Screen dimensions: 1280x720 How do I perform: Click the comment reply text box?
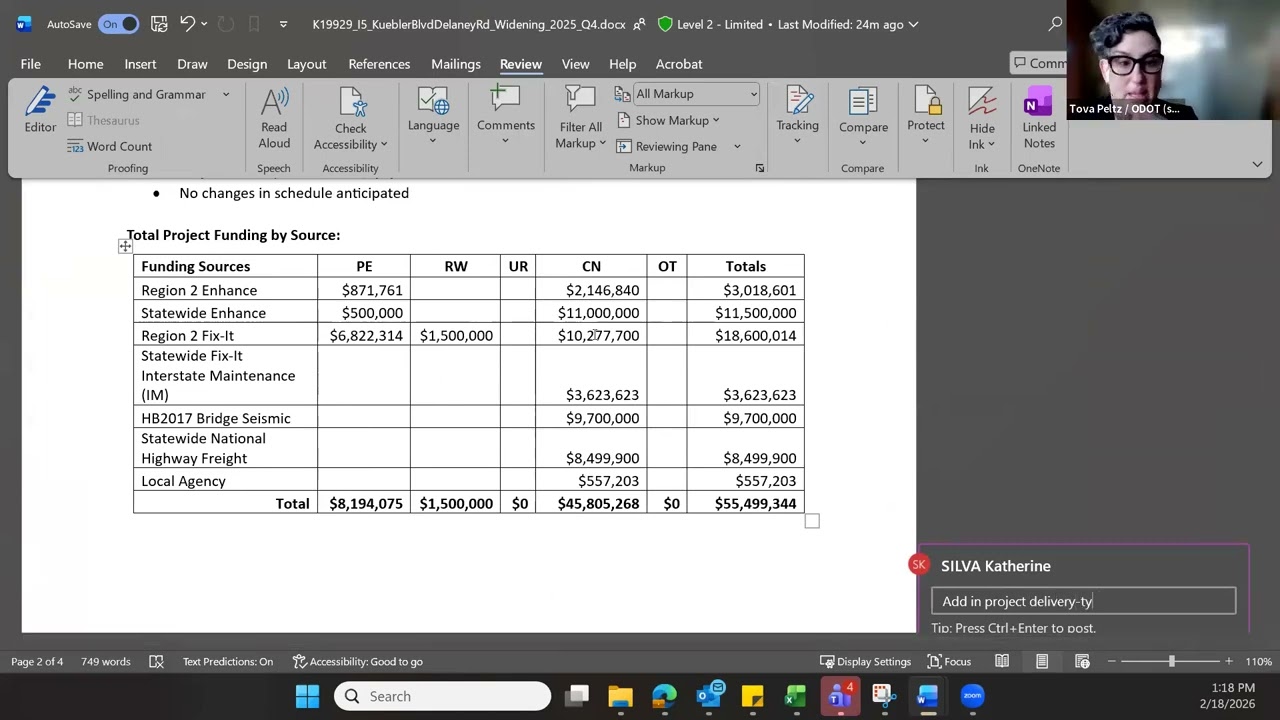[x=1084, y=601]
